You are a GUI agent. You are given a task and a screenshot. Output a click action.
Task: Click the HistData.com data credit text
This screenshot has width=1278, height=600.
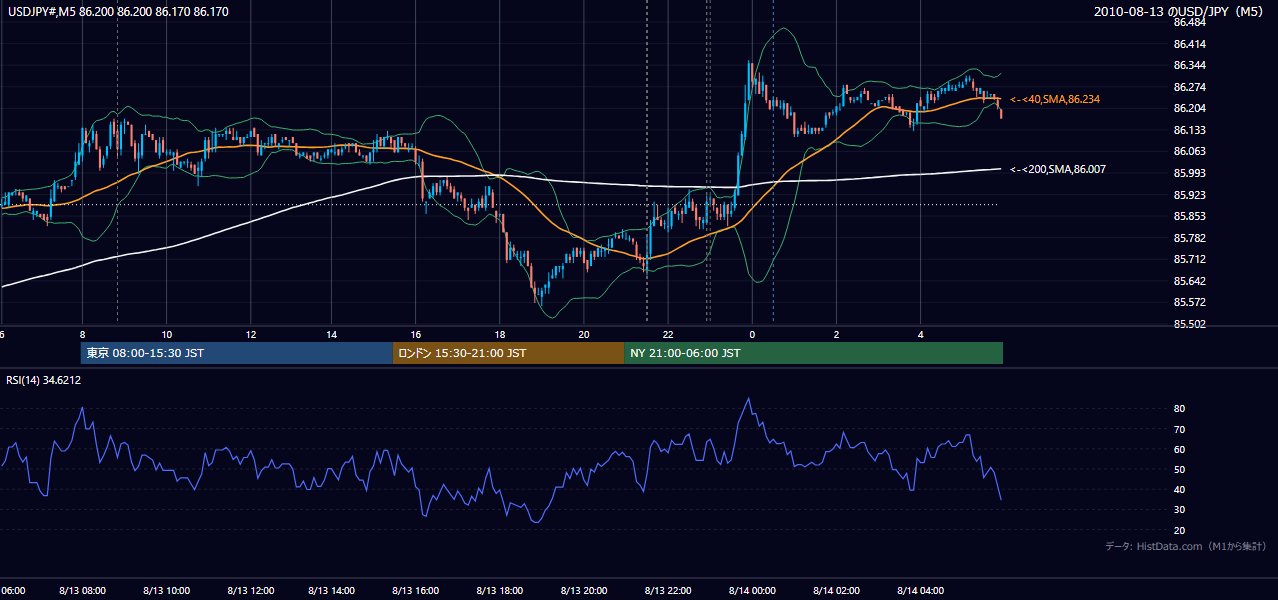1186,546
